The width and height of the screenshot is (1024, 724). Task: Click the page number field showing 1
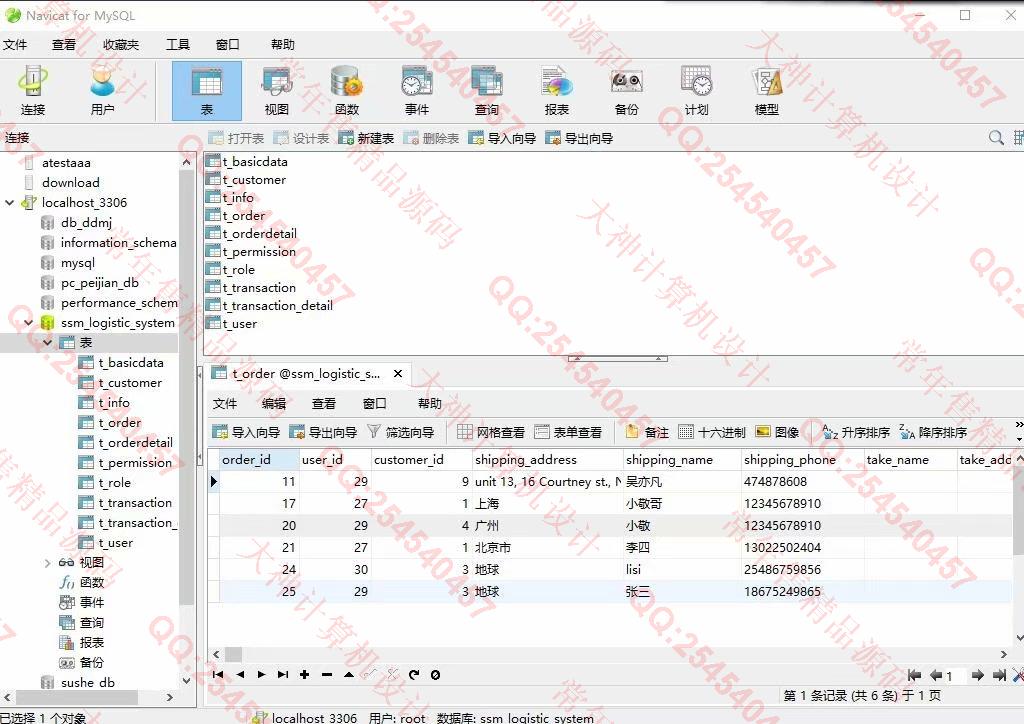point(954,676)
